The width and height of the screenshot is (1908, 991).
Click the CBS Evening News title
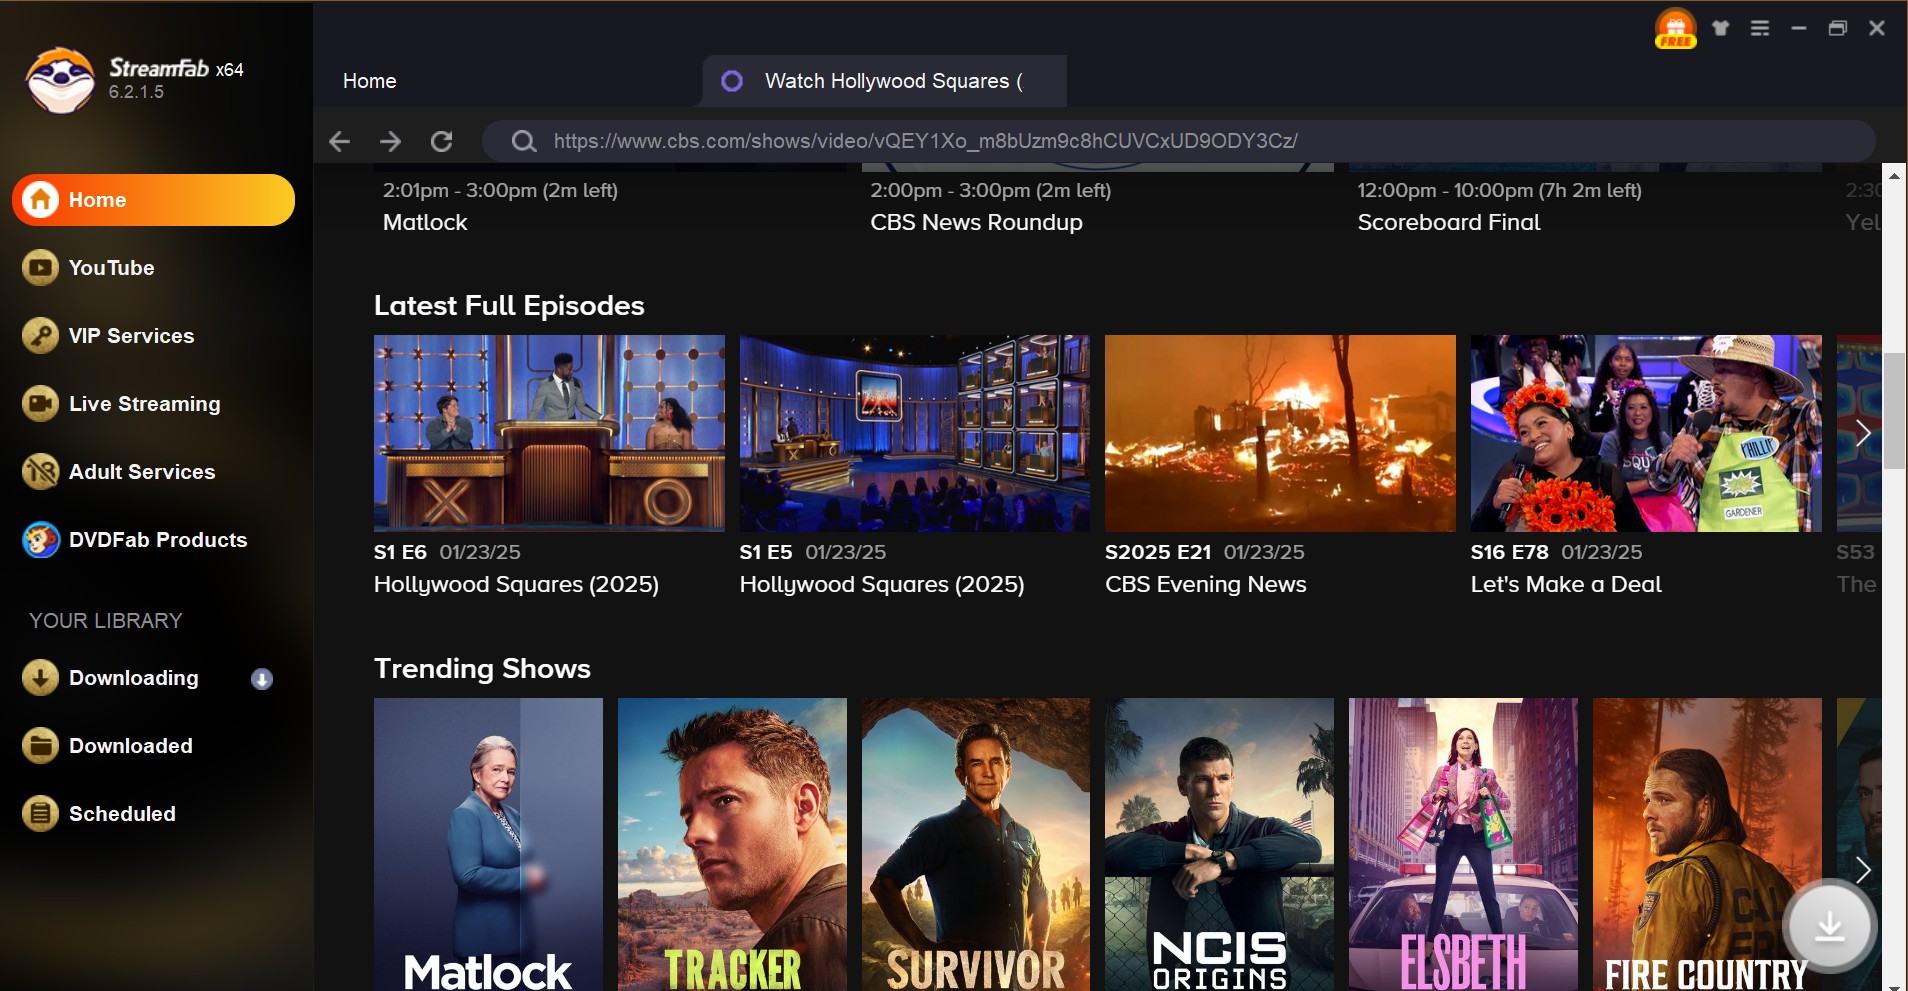[1206, 584]
